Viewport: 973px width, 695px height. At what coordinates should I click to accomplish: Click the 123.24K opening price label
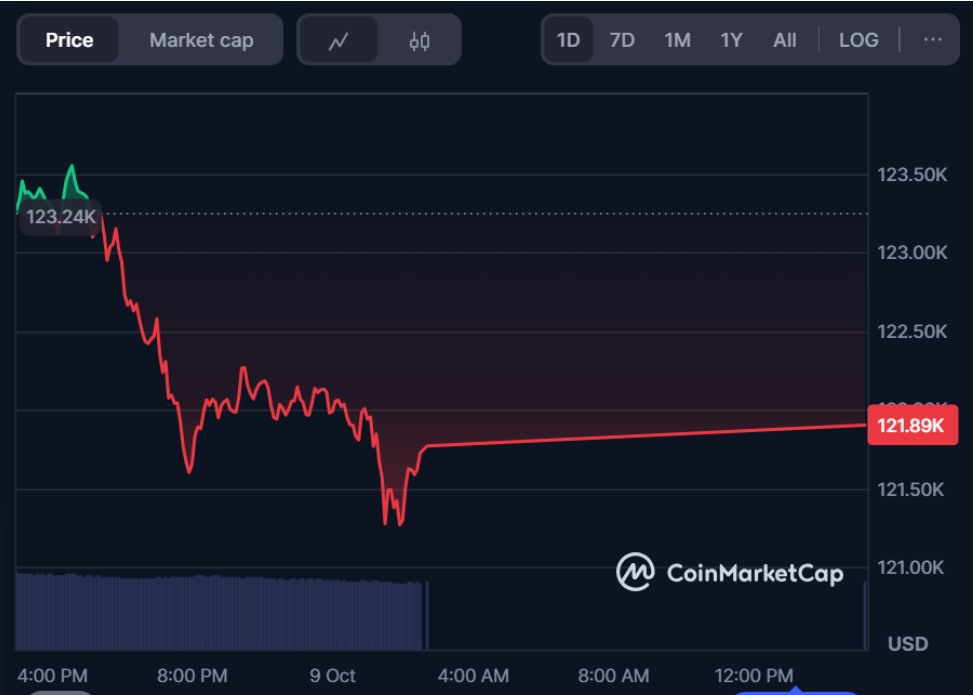tap(61, 216)
